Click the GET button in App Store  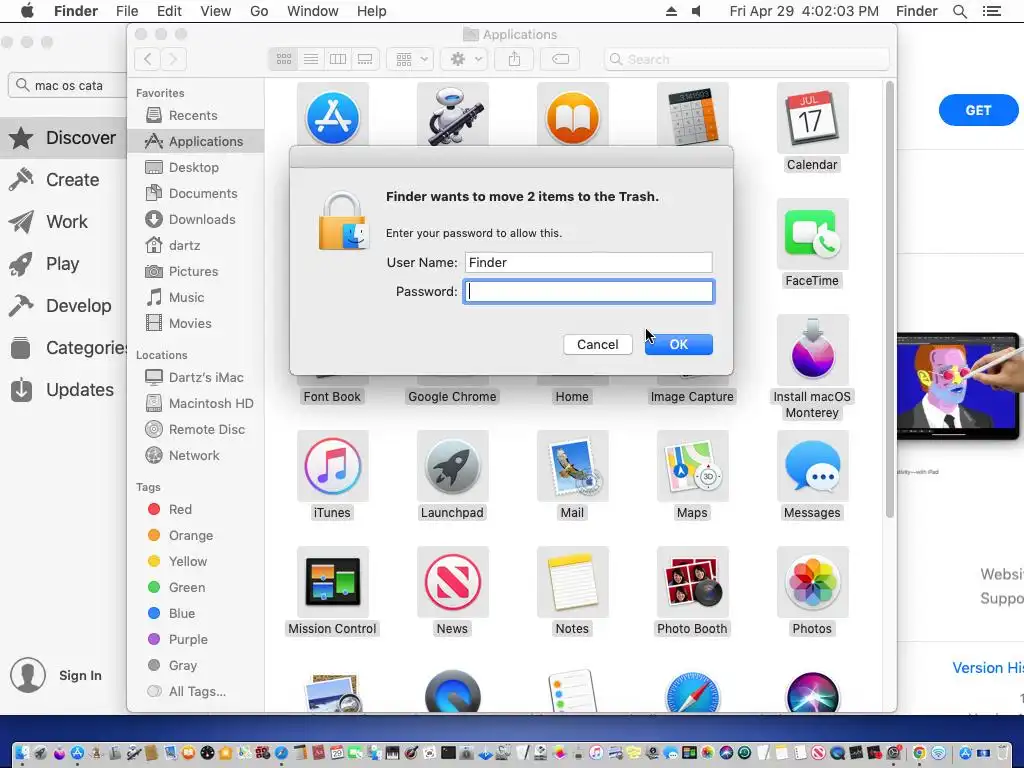click(x=978, y=110)
